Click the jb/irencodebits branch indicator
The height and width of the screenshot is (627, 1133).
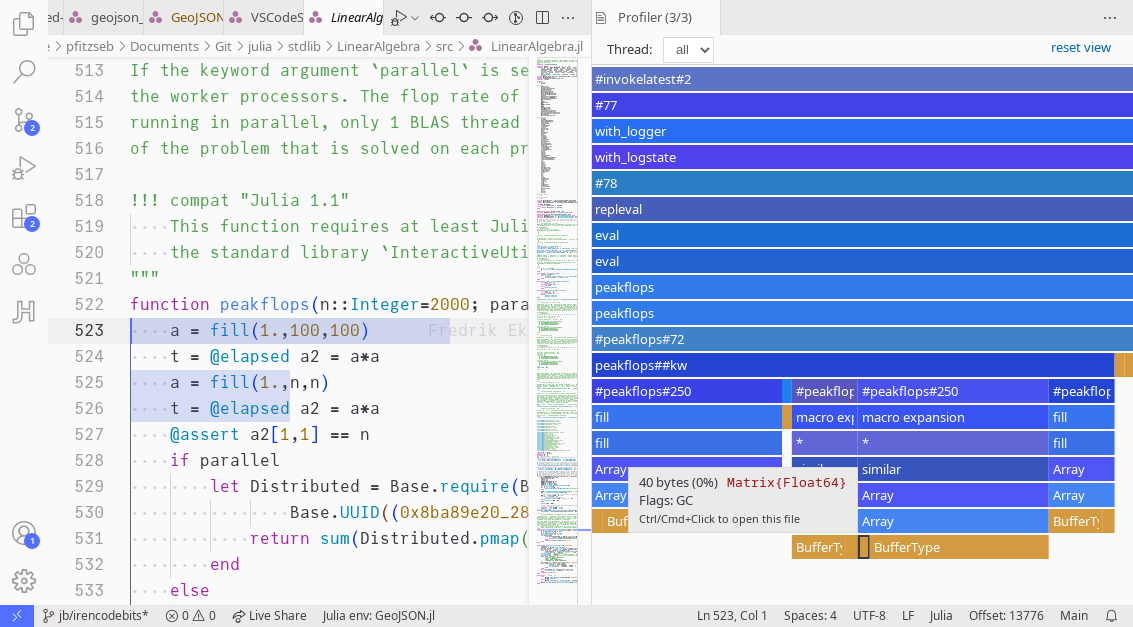pos(95,616)
